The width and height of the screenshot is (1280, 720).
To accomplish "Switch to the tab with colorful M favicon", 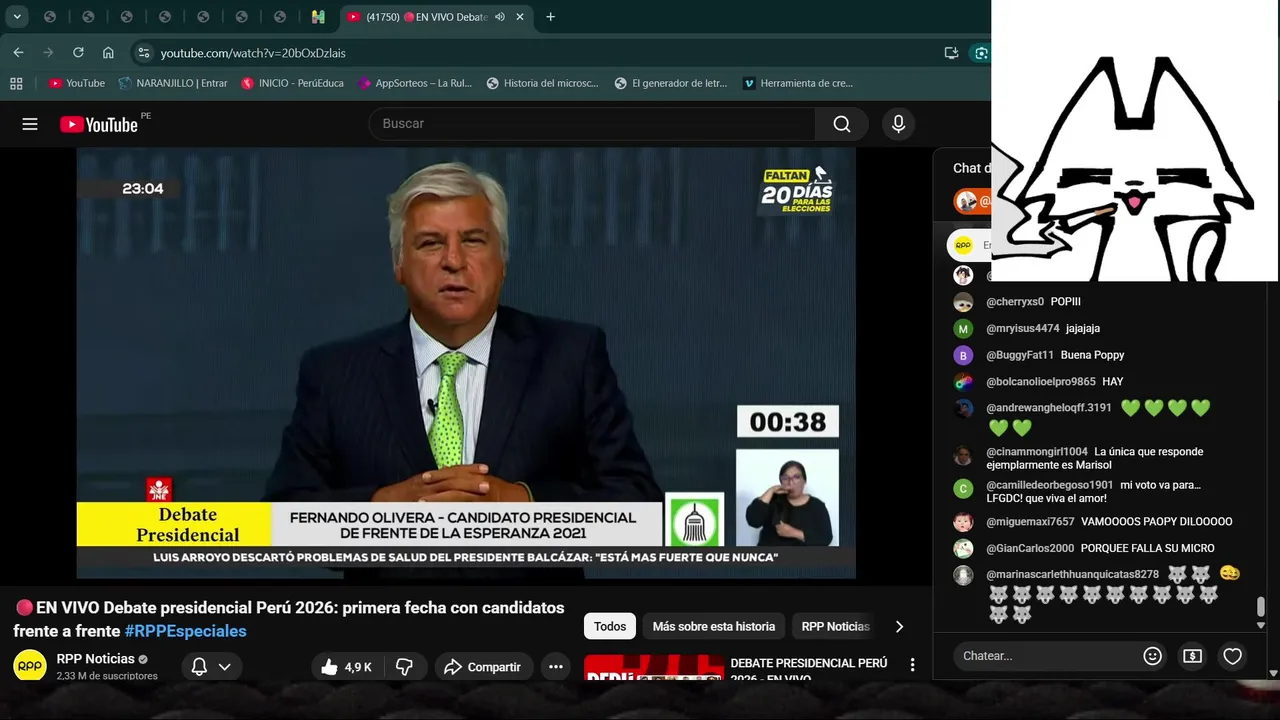I will (x=318, y=17).
